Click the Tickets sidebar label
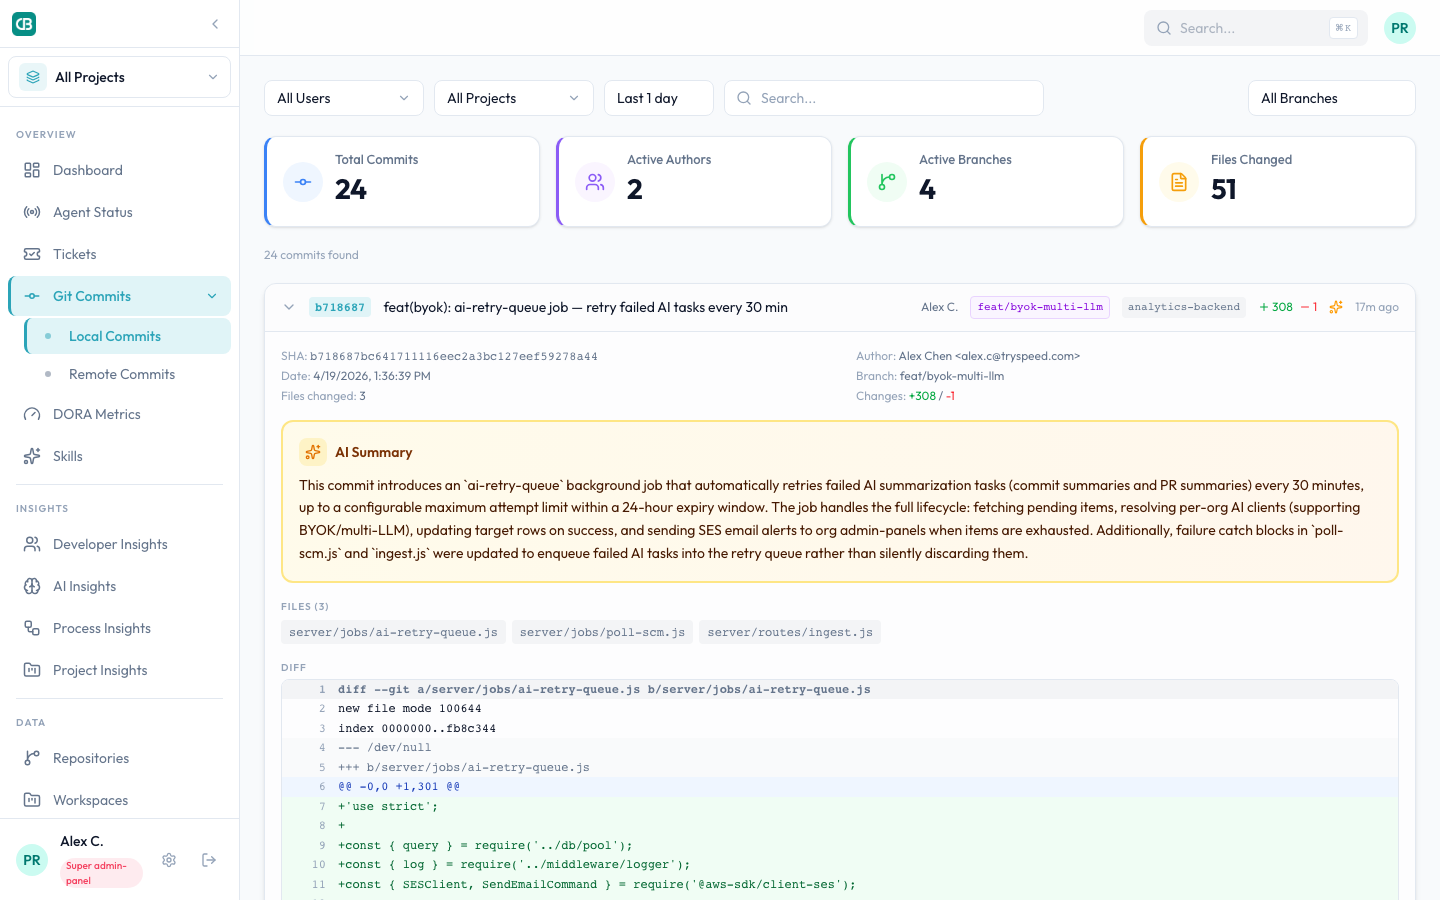The image size is (1440, 900). (75, 254)
